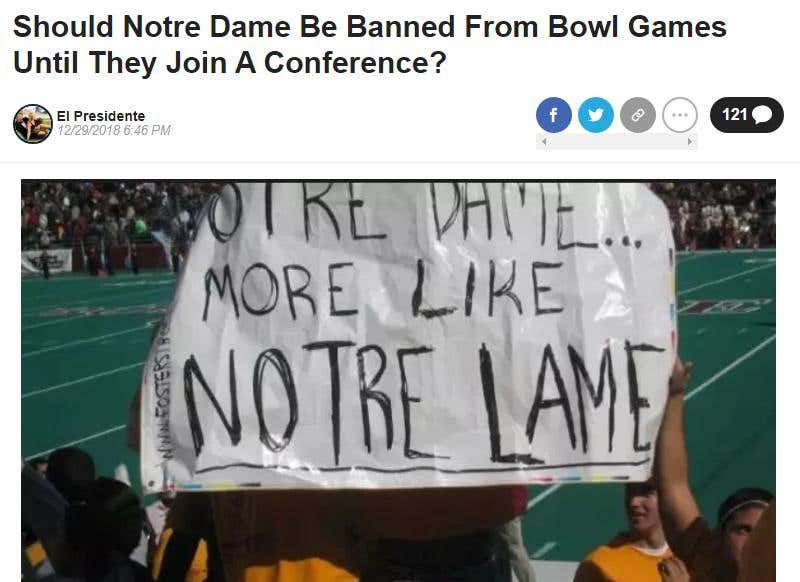Image resolution: width=800 pixels, height=582 pixels.
Task: Click the 121 comment count number
Action: tap(734, 114)
